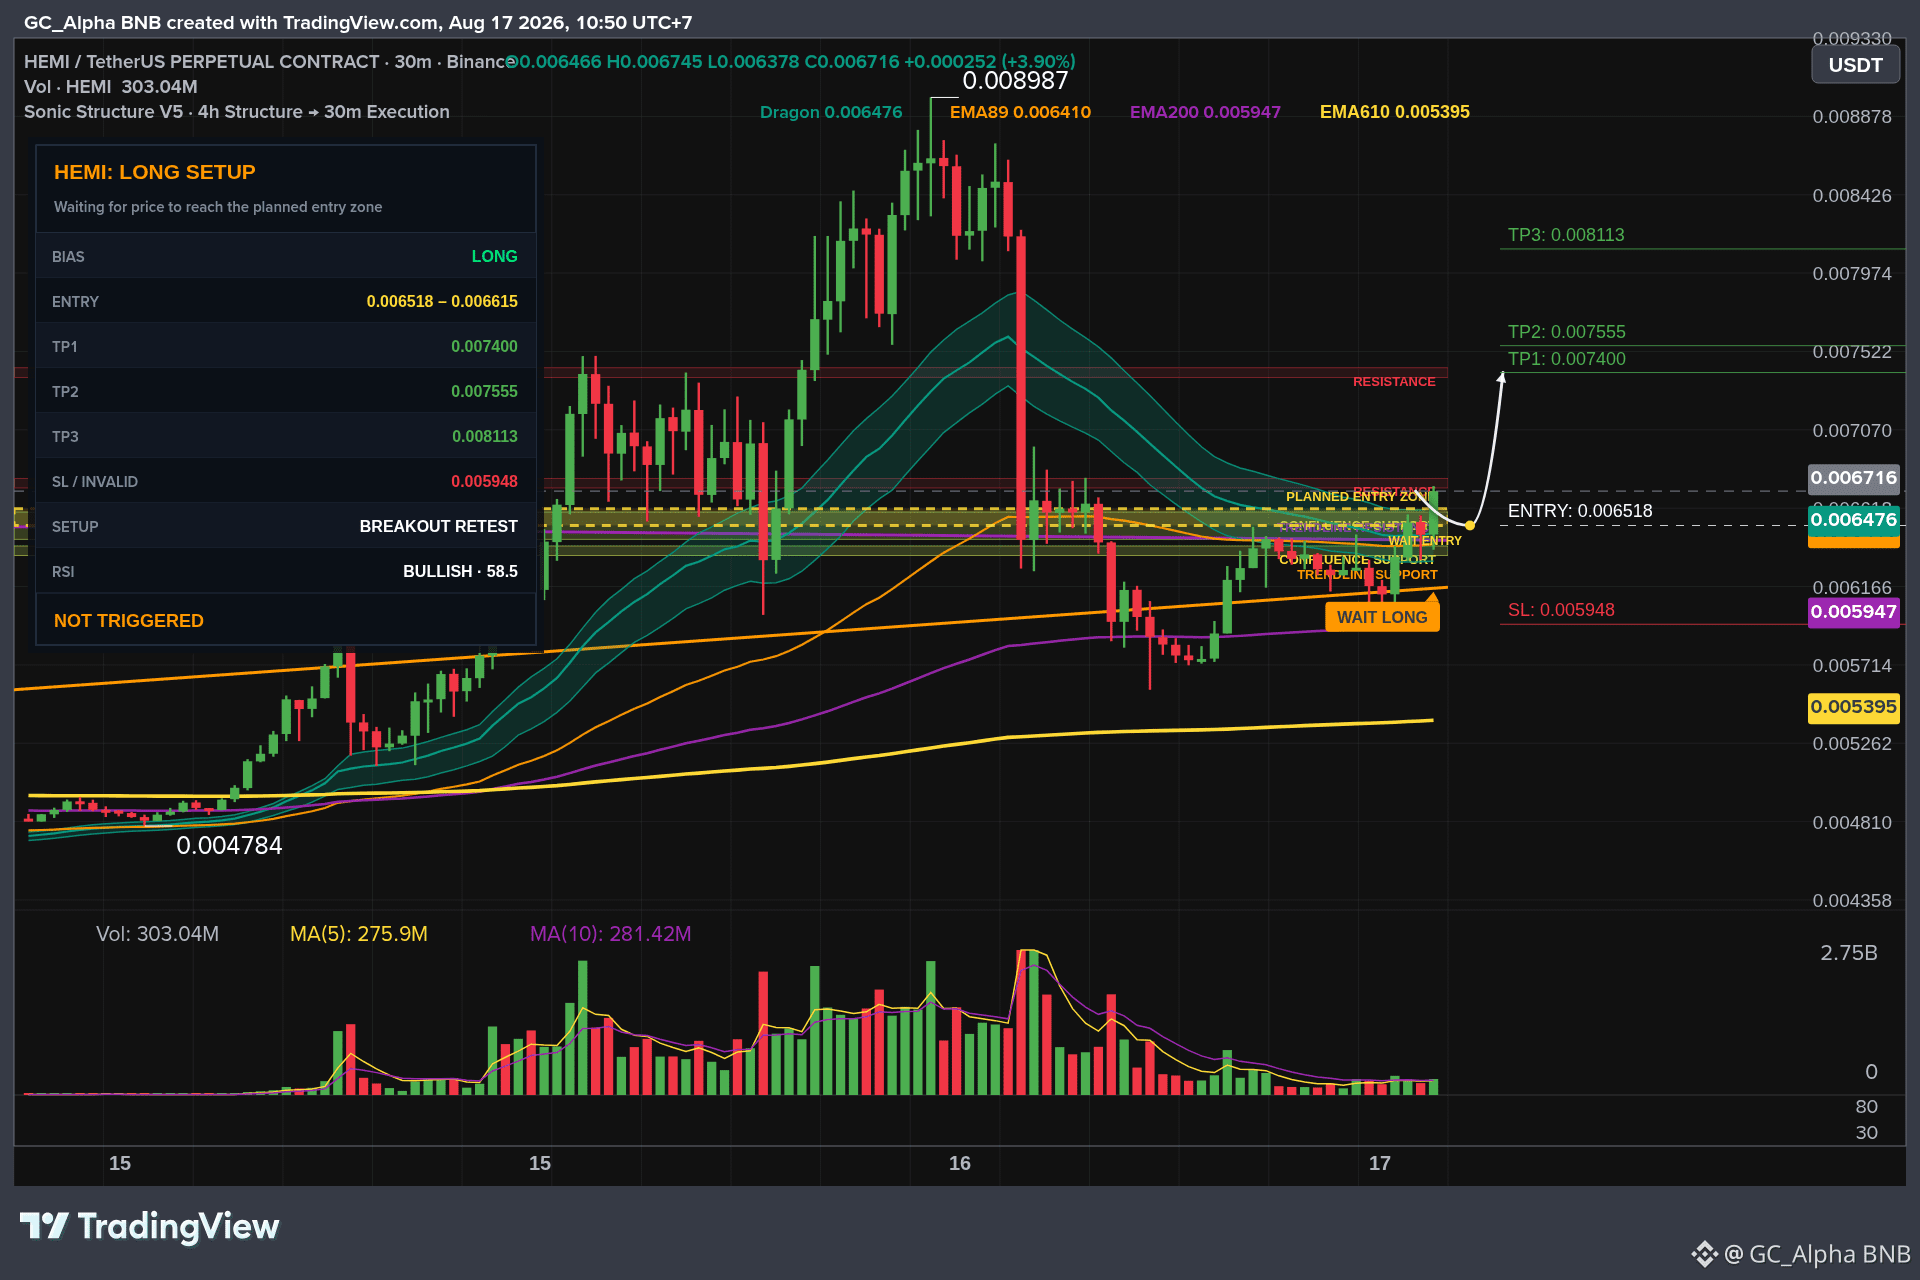Click the PLANNED ENTRY ZONE chart label
The height and width of the screenshot is (1280, 1920).
[1360, 497]
